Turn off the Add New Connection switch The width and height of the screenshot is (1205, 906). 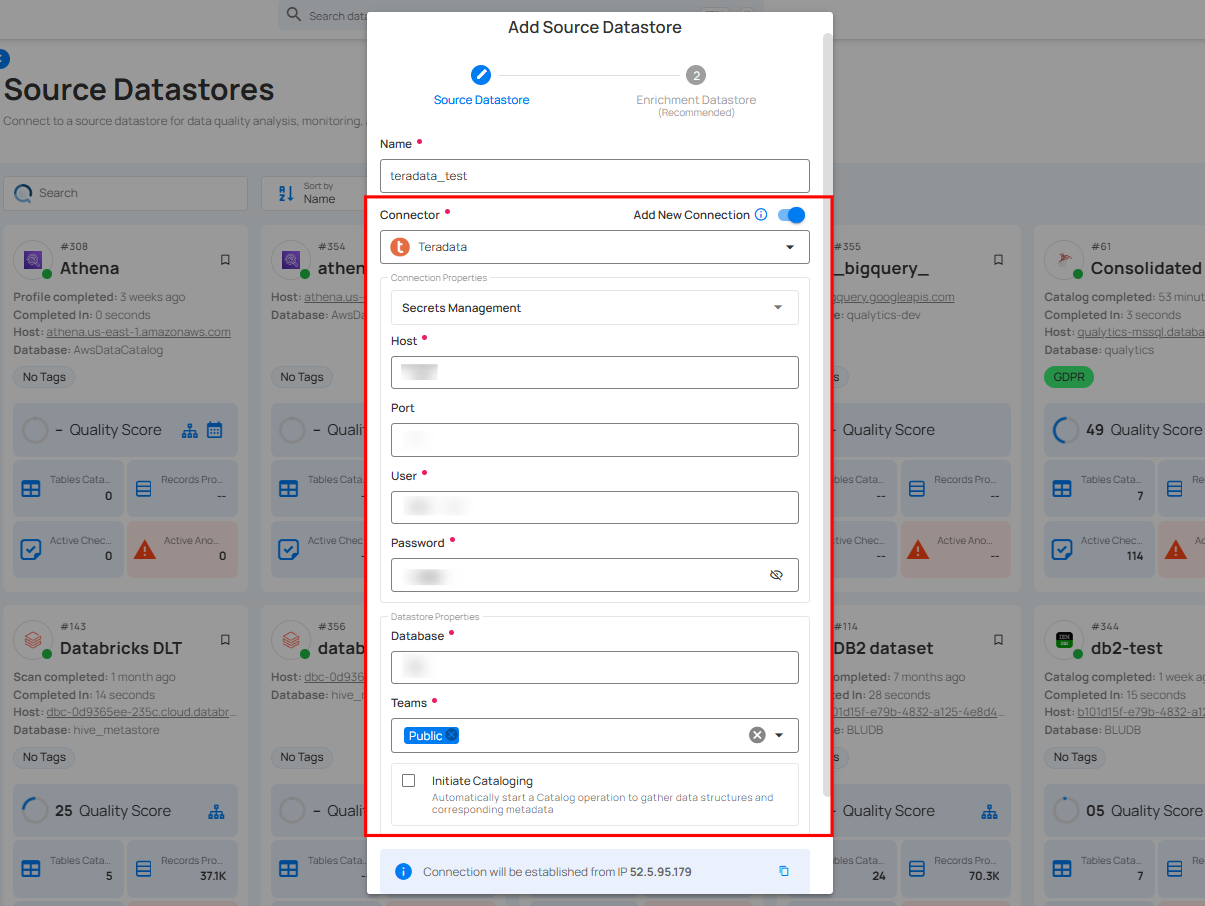click(x=790, y=215)
